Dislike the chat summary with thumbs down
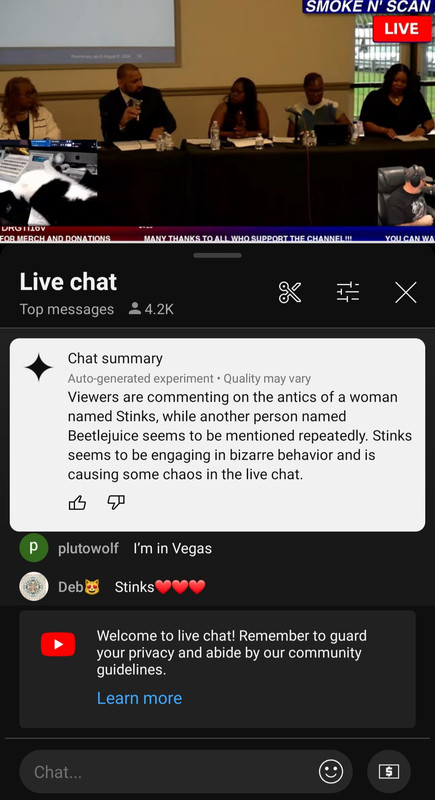This screenshot has height=800, width=435. coord(116,503)
